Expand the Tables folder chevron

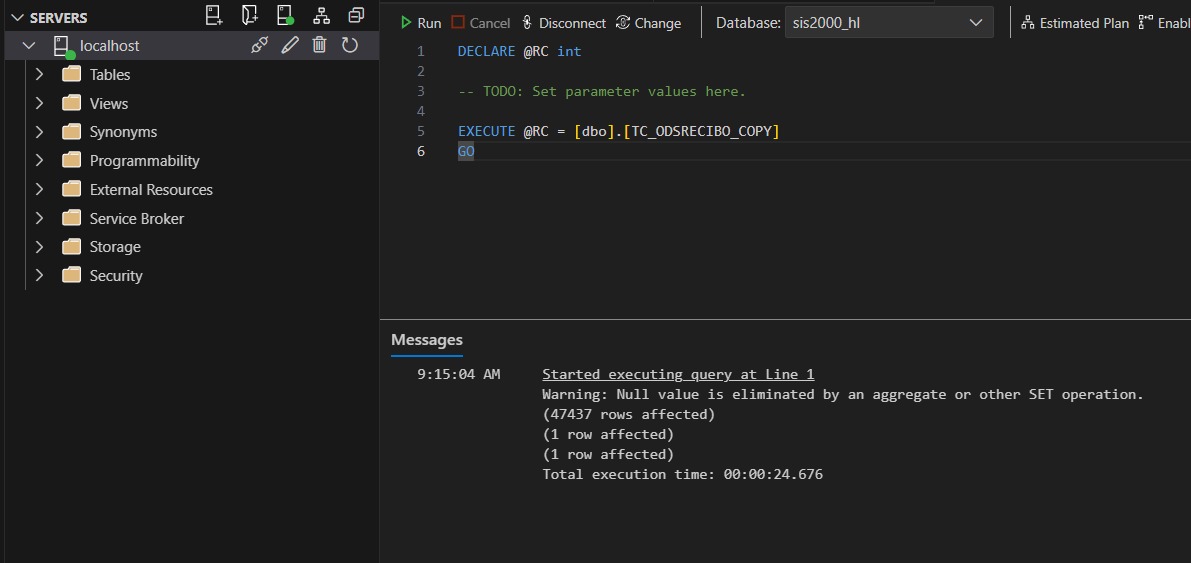(x=40, y=75)
